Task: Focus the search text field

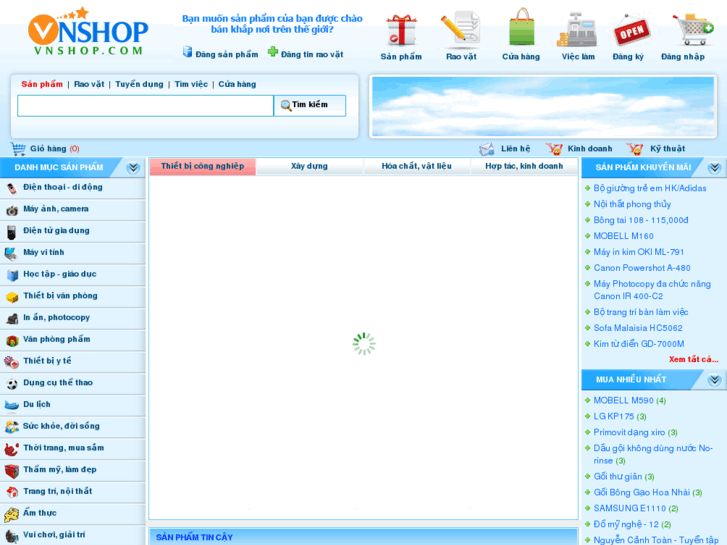Action: [x=145, y=106]
